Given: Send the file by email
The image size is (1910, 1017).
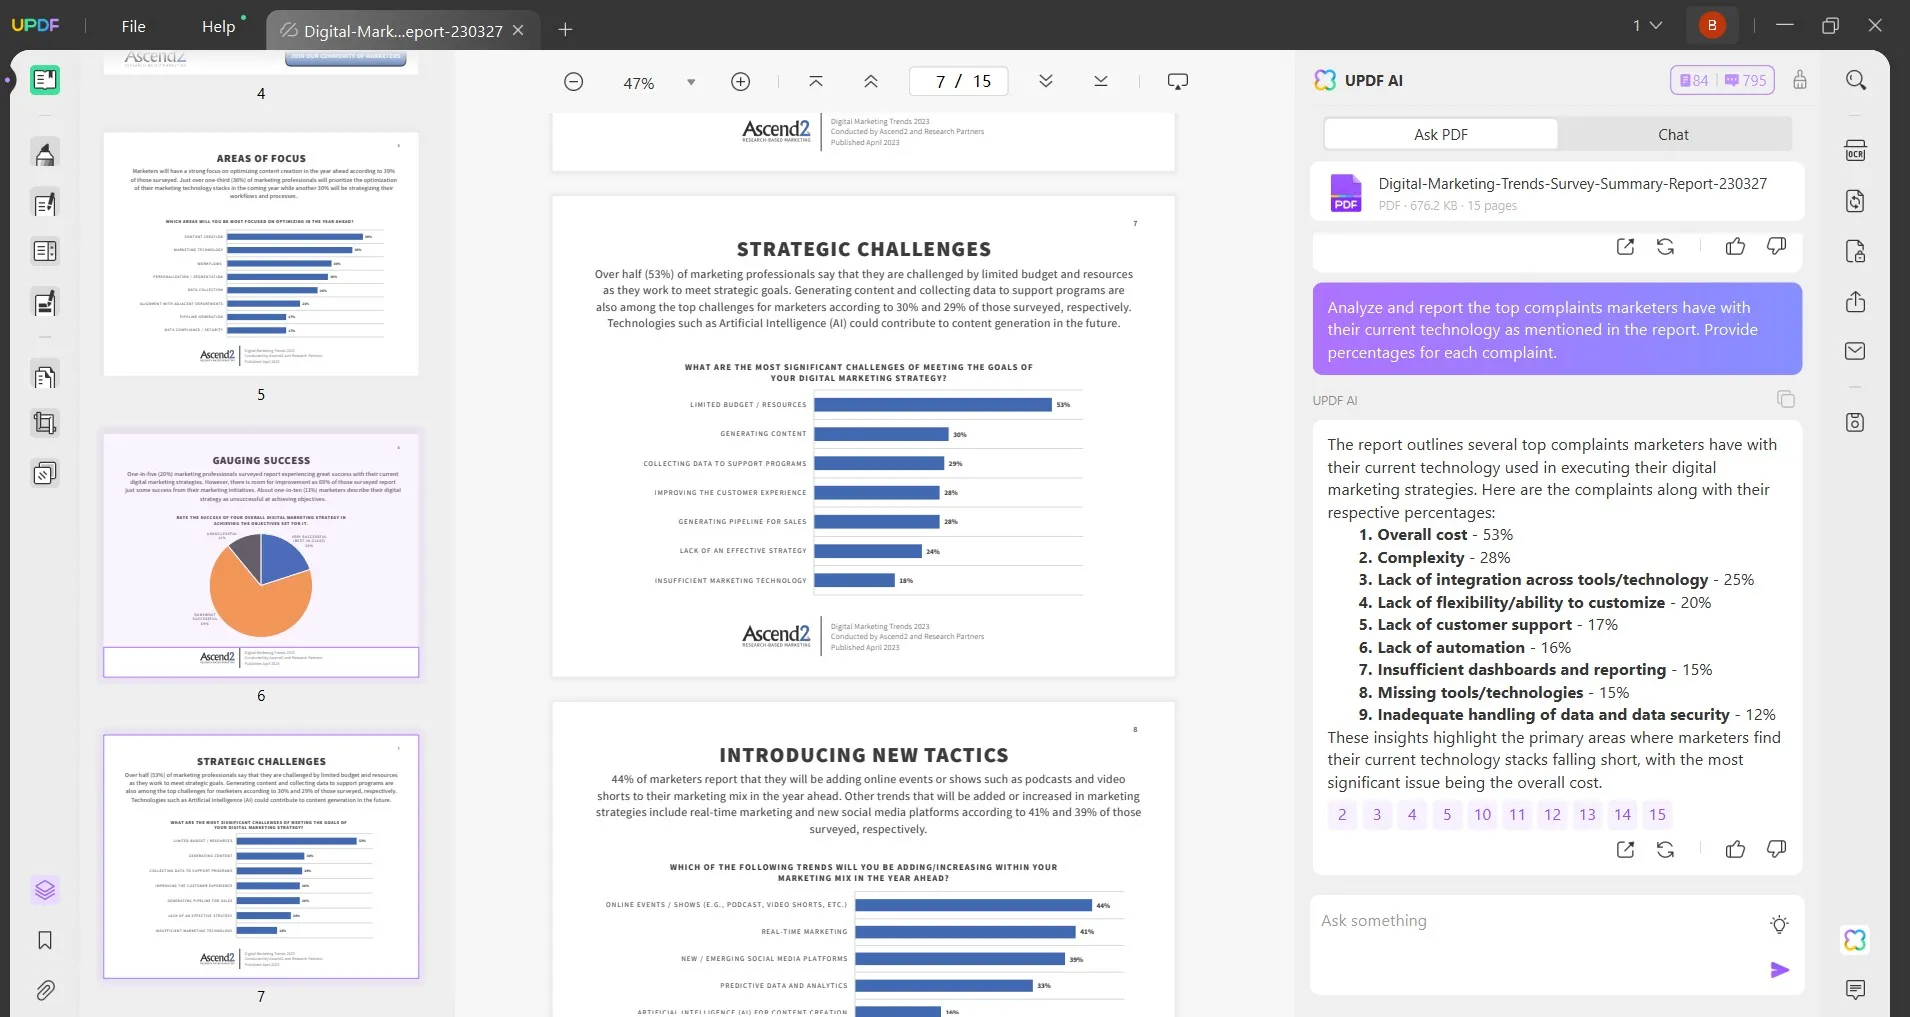Looking at the screenshot, I should 1856,351.
